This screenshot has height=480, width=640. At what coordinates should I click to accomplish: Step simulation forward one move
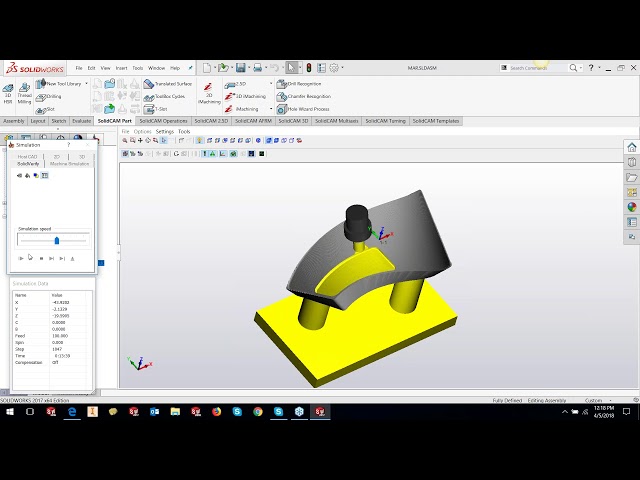pyautogui.click(x=51, y=258)
